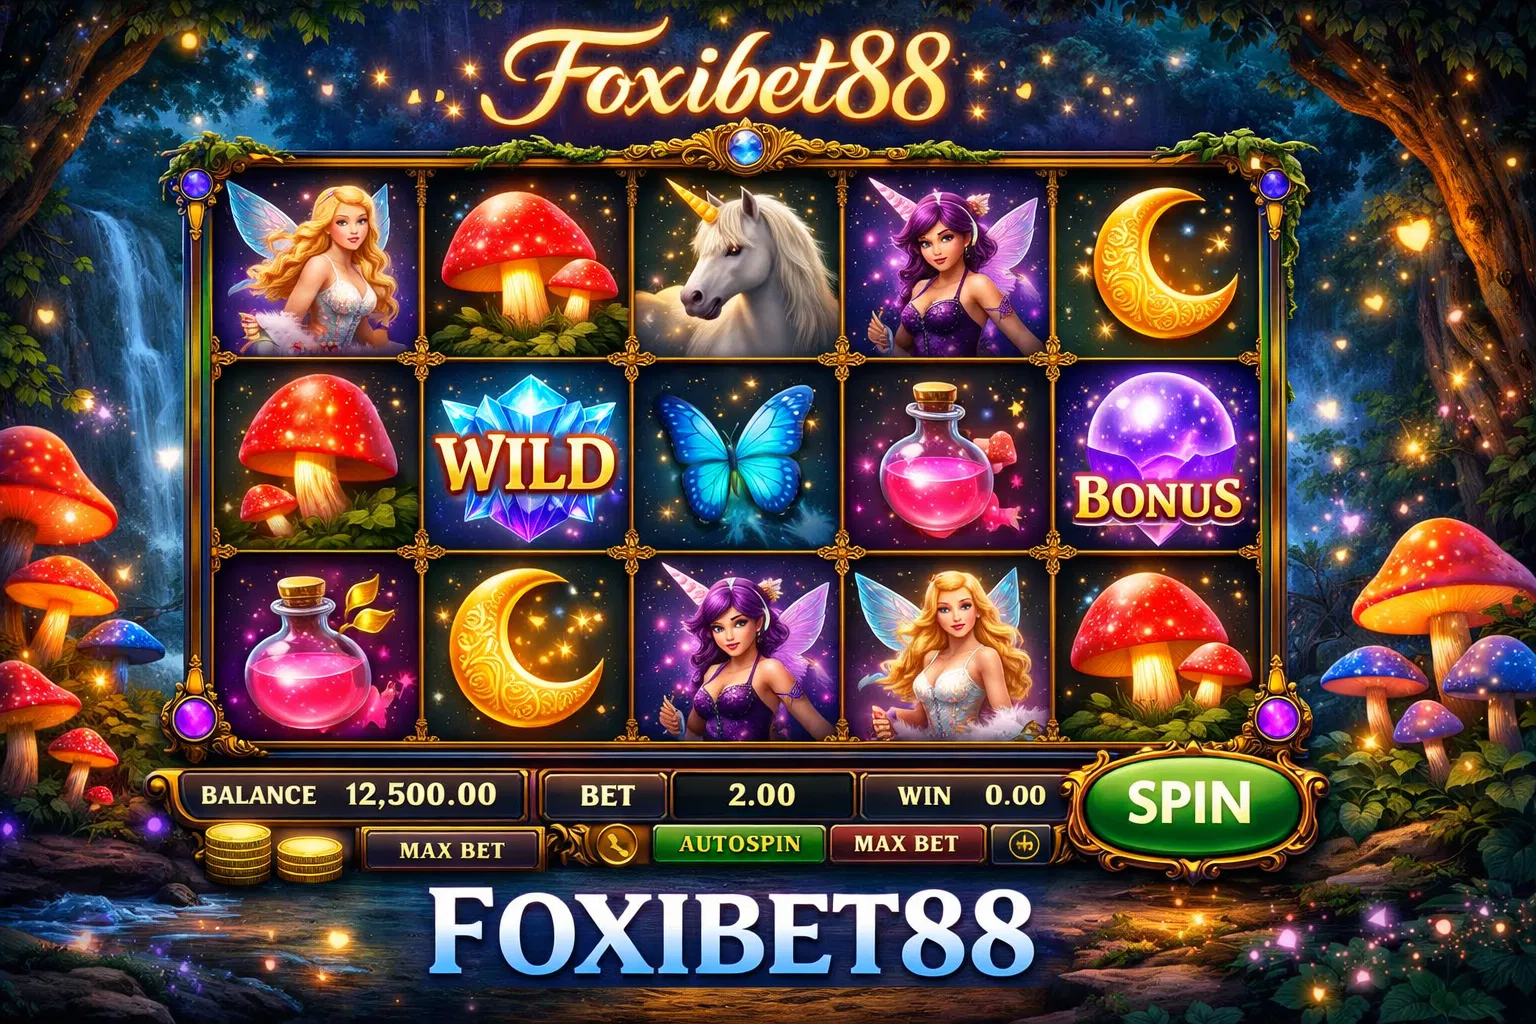Select the red MAX BET button
This screenshot has height=1024, width=1536.
click(906, 844)
